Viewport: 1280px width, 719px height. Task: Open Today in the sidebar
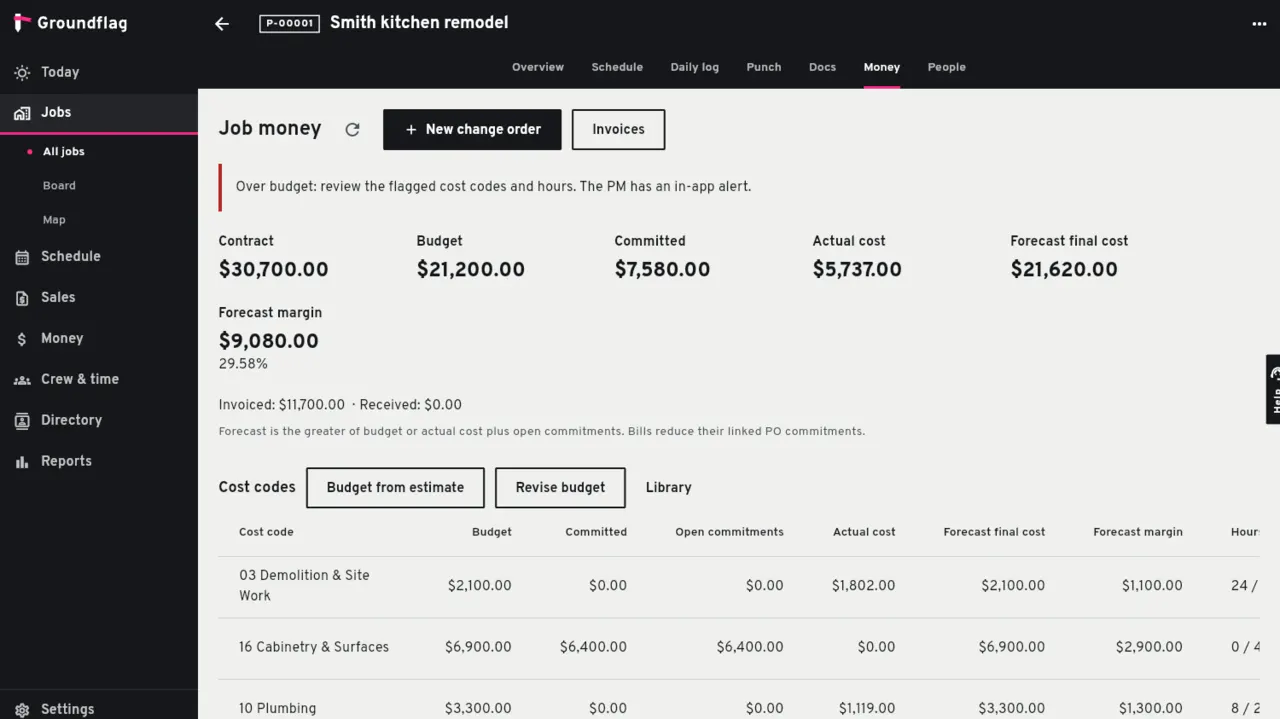99,72
